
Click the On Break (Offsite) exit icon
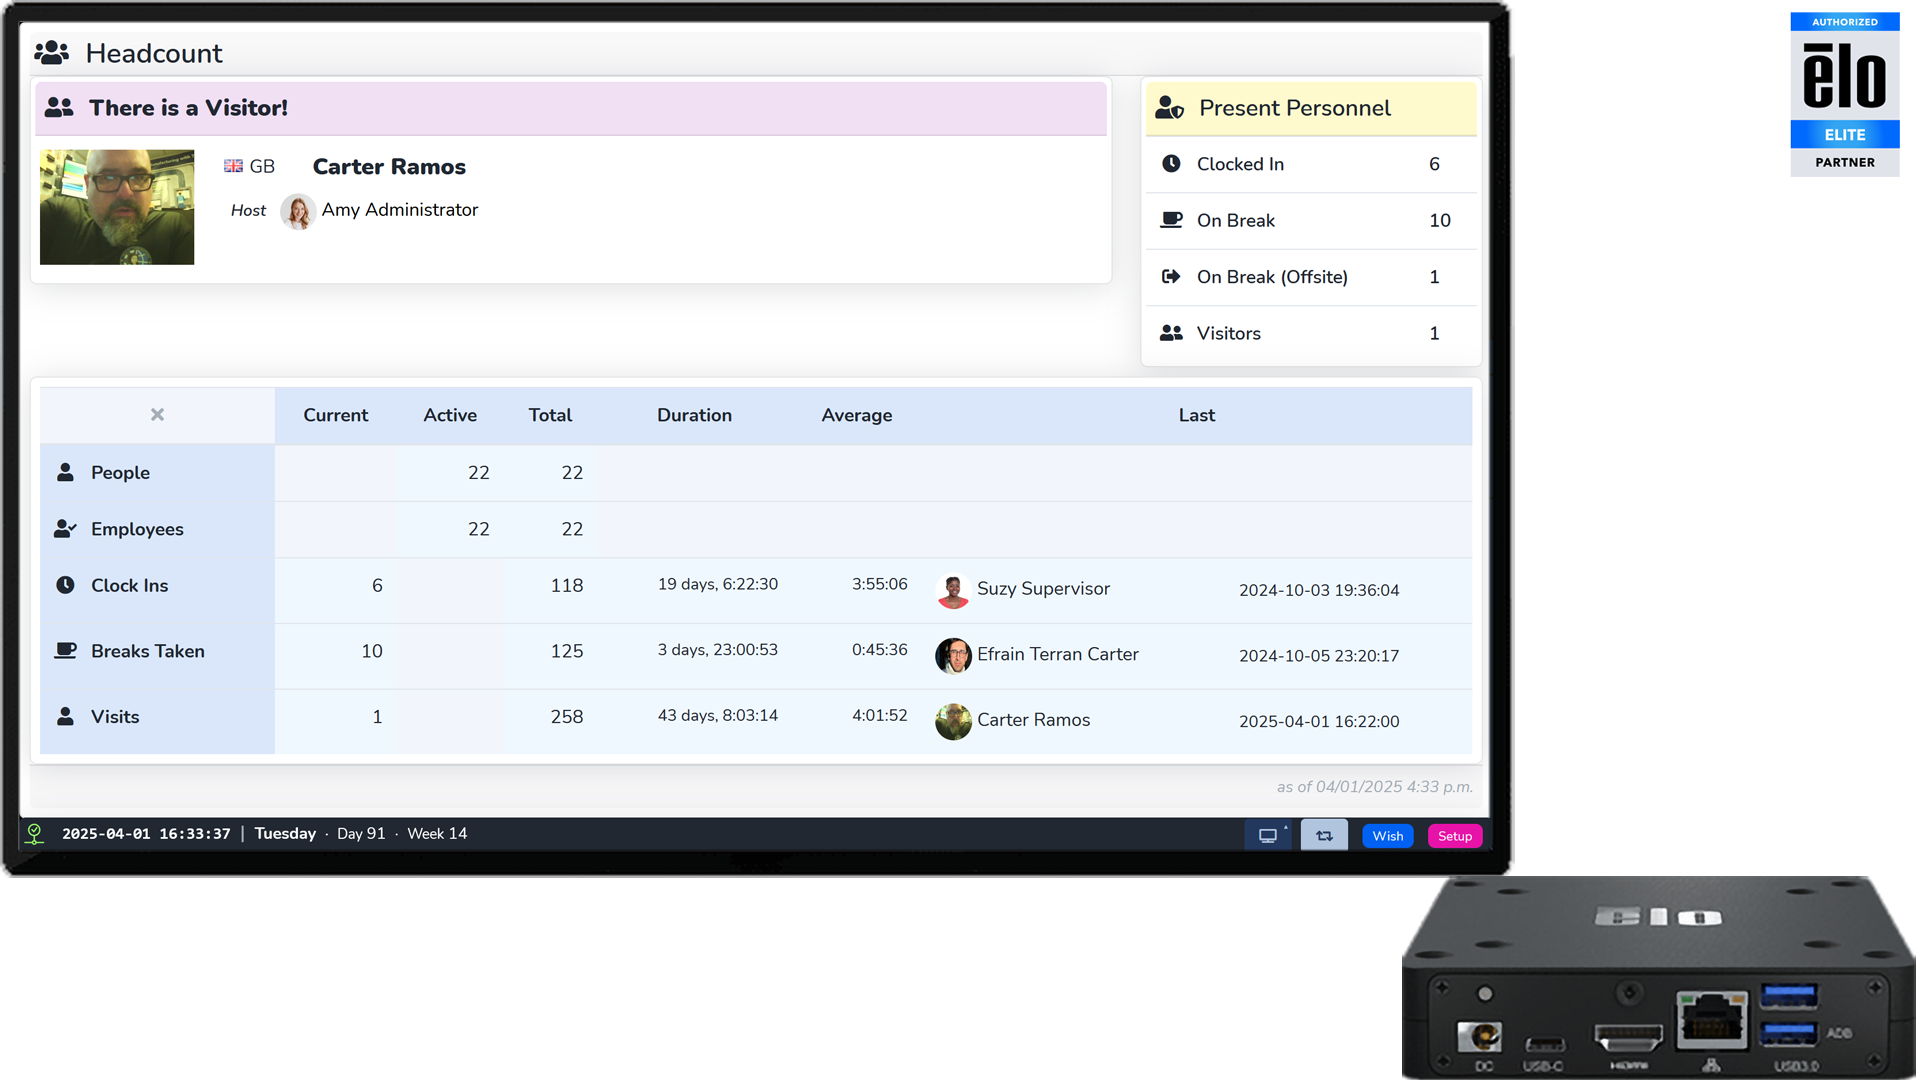pyautogui.click(x=1171, y=277)
